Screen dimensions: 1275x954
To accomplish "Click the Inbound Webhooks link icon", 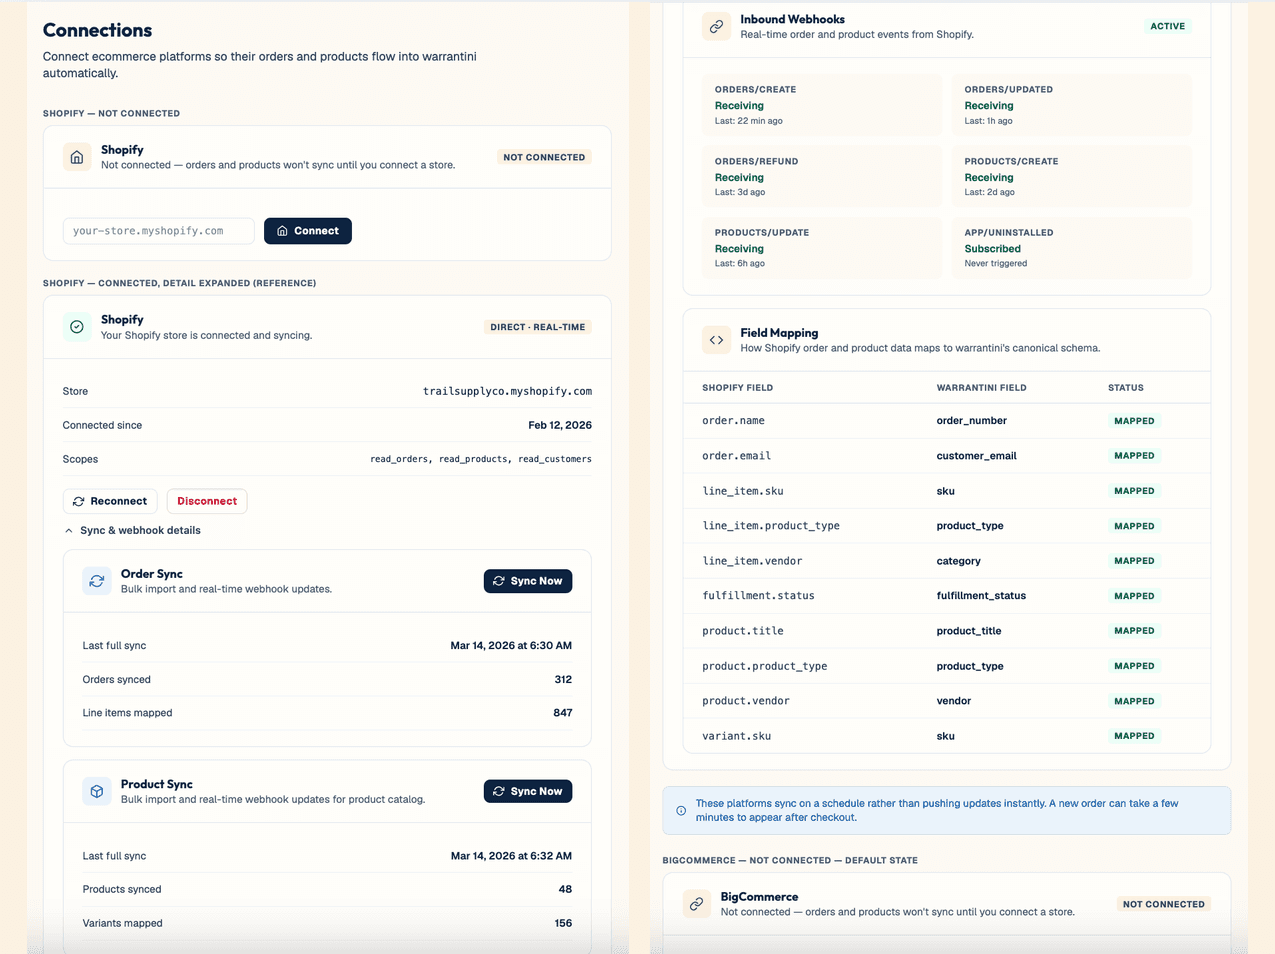I will click(716, 27).
